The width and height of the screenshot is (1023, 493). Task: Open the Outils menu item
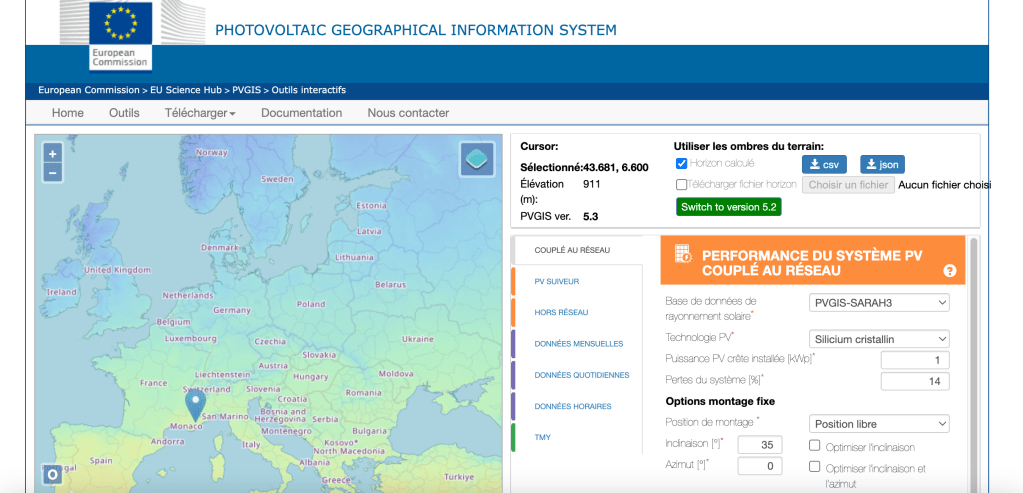click(x=124, y=113)
